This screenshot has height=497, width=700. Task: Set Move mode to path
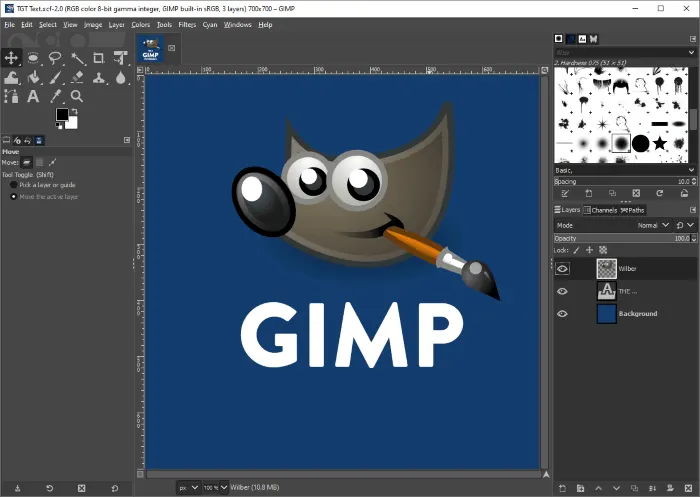click(52, 162)
